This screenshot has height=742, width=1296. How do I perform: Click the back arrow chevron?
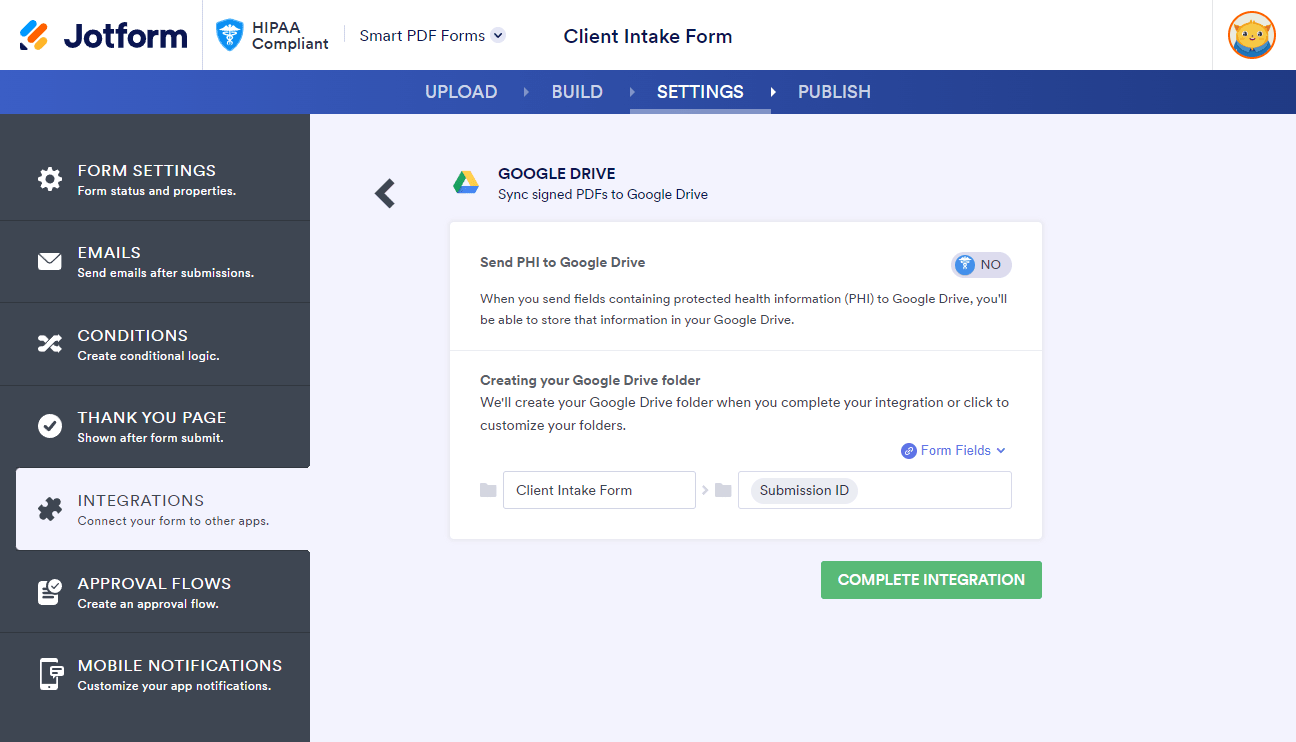pos(385,193)
